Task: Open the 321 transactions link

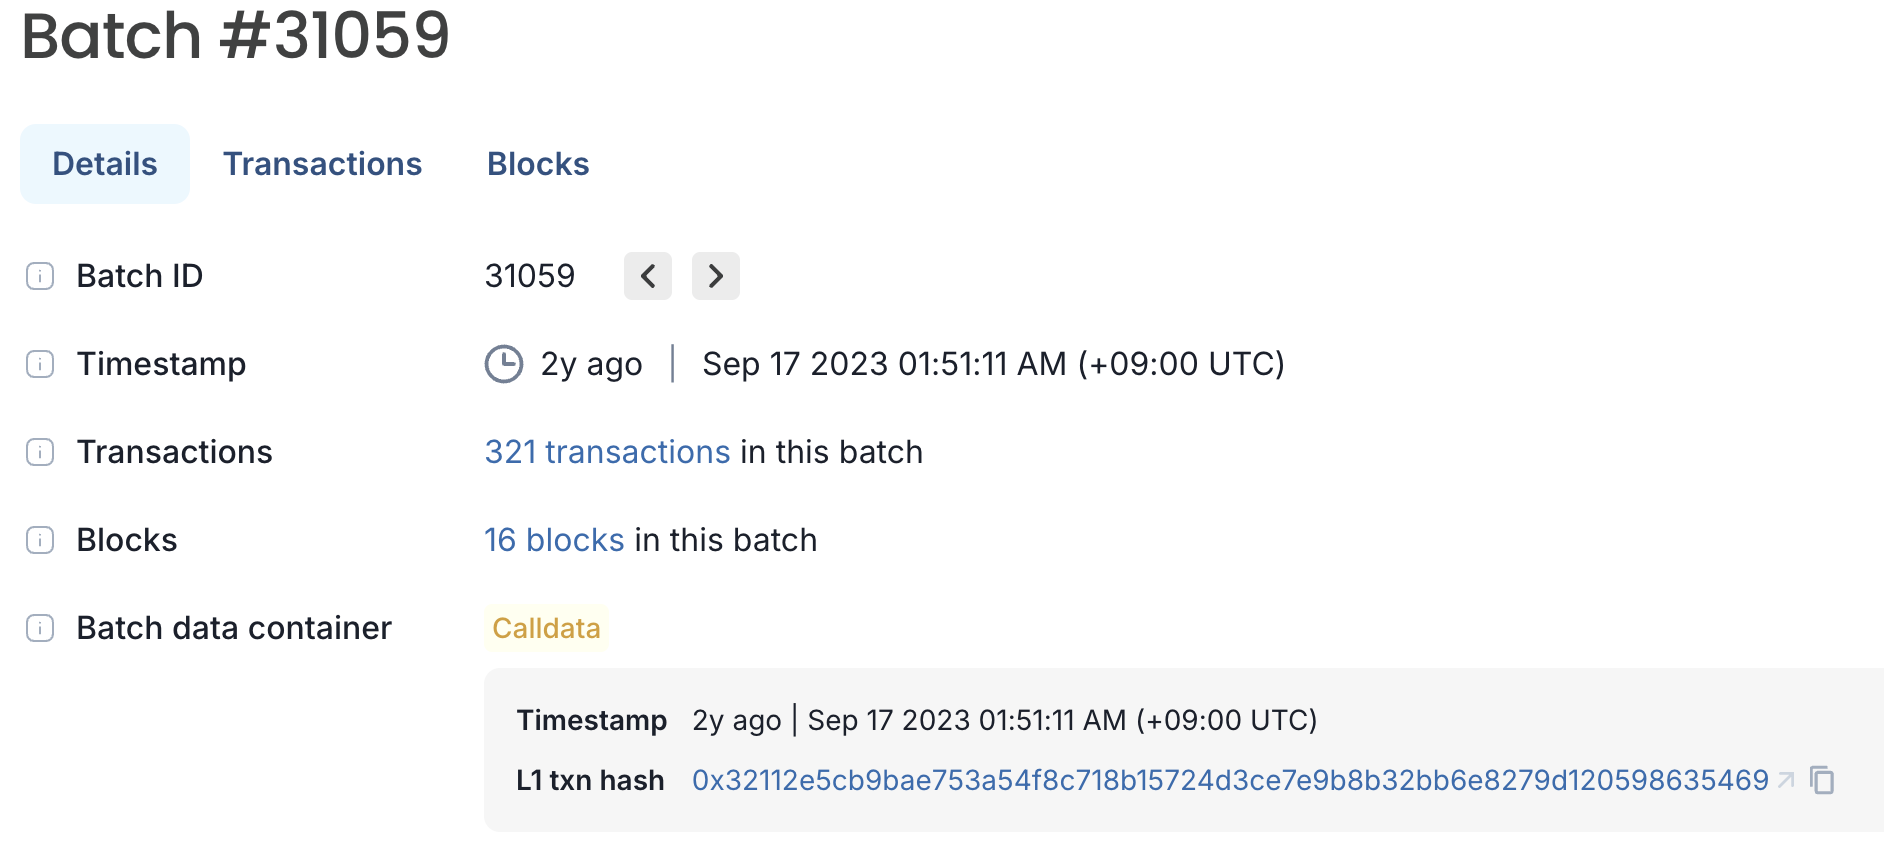Action: (607, 452)
